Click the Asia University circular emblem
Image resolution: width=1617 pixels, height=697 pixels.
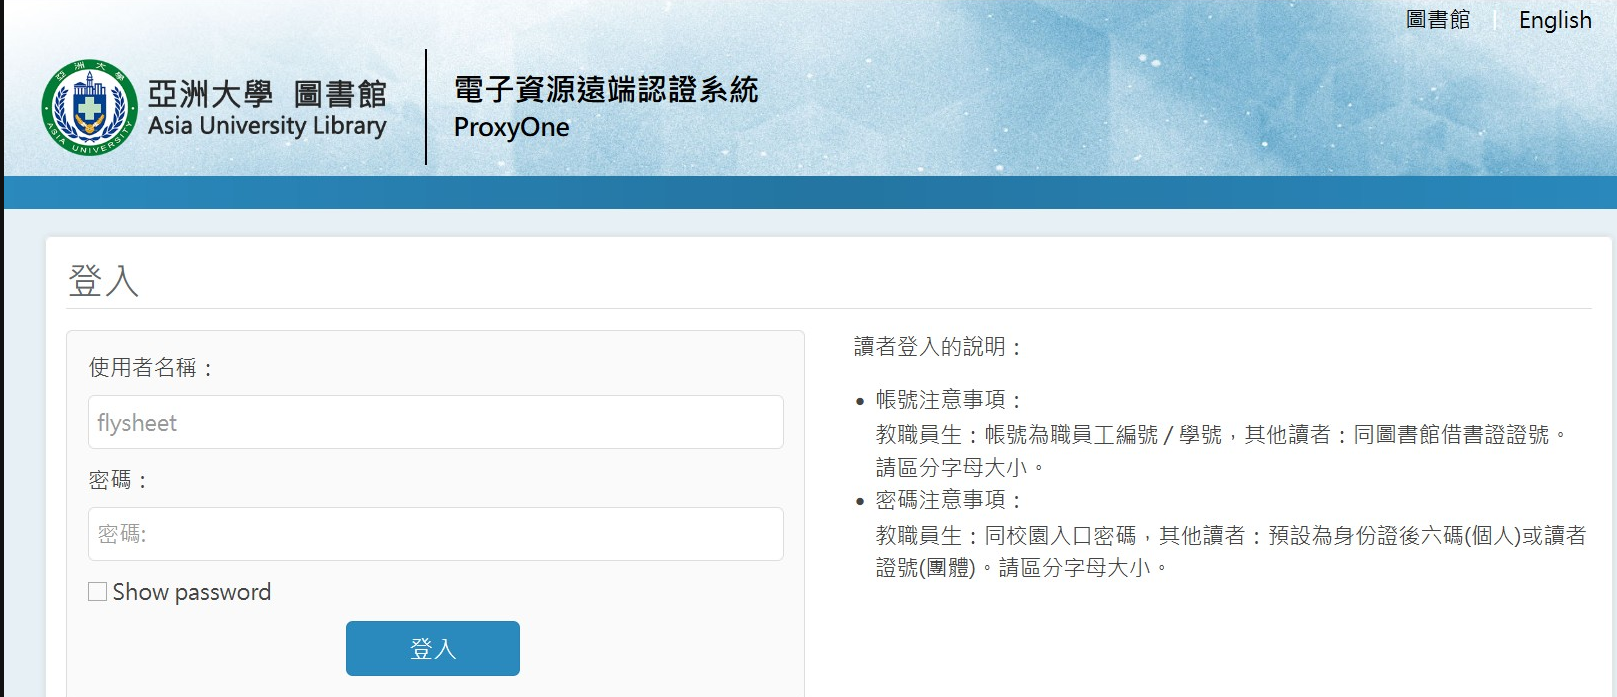[x=89, y=107]
